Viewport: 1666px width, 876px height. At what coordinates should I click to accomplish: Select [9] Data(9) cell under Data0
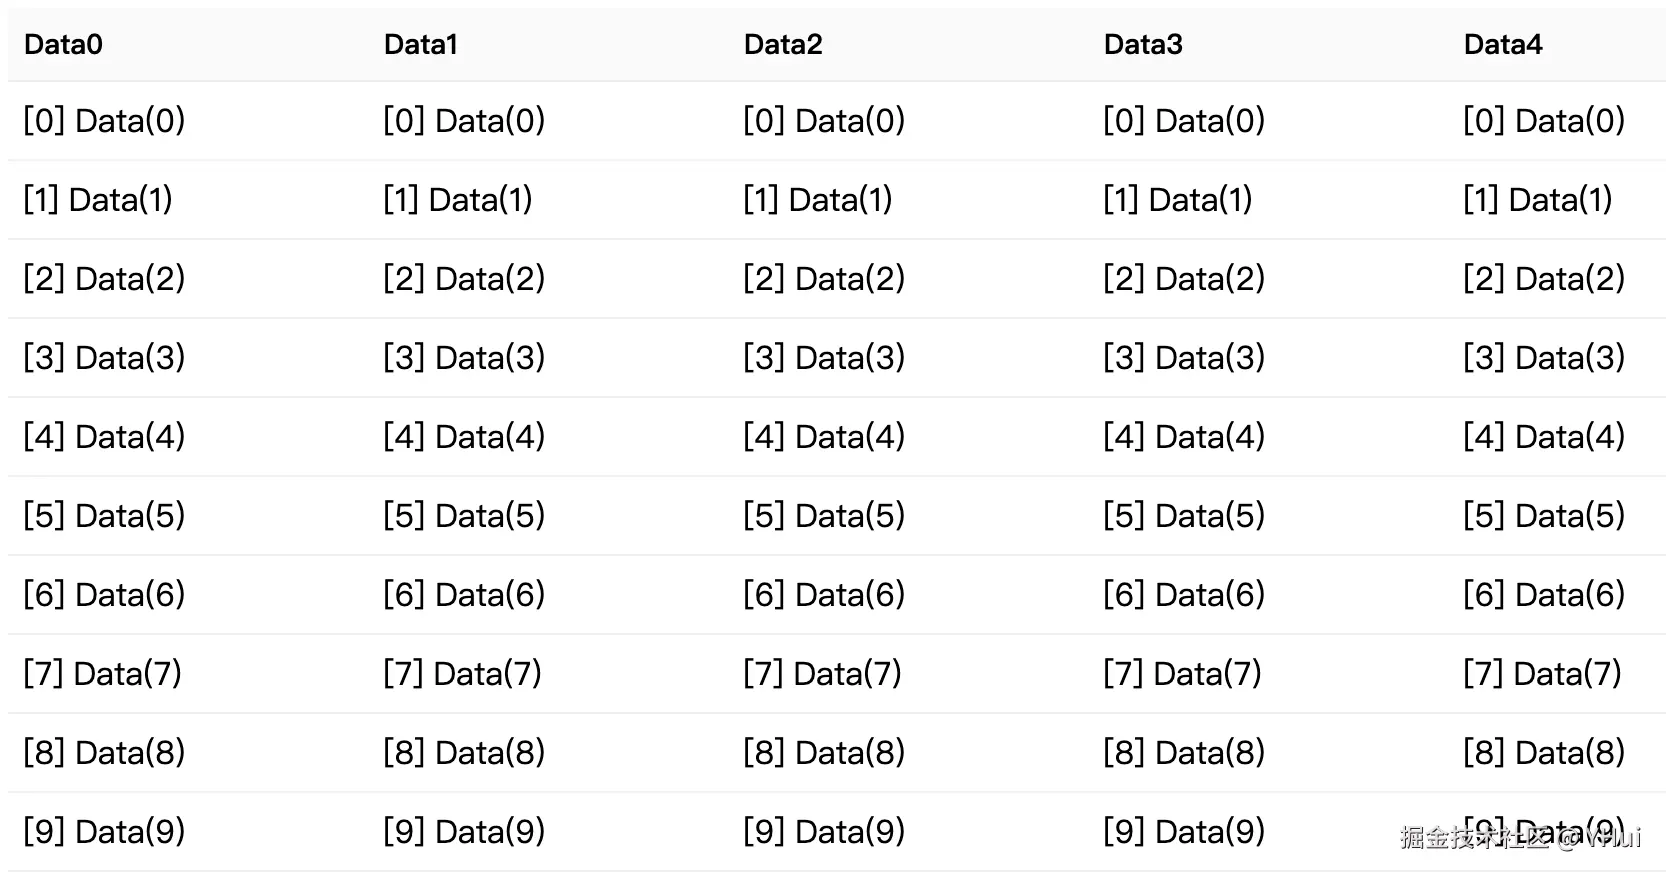[x=105, y=832]
